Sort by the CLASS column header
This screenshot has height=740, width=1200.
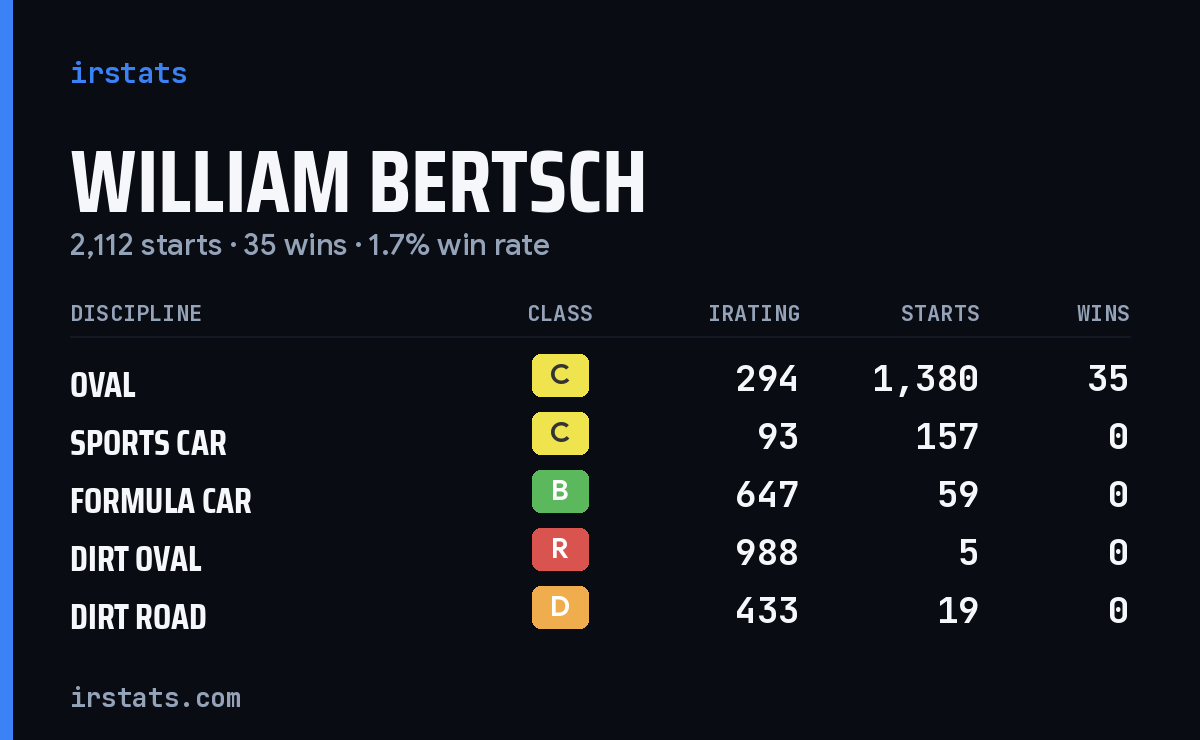[x=560, y=314]
